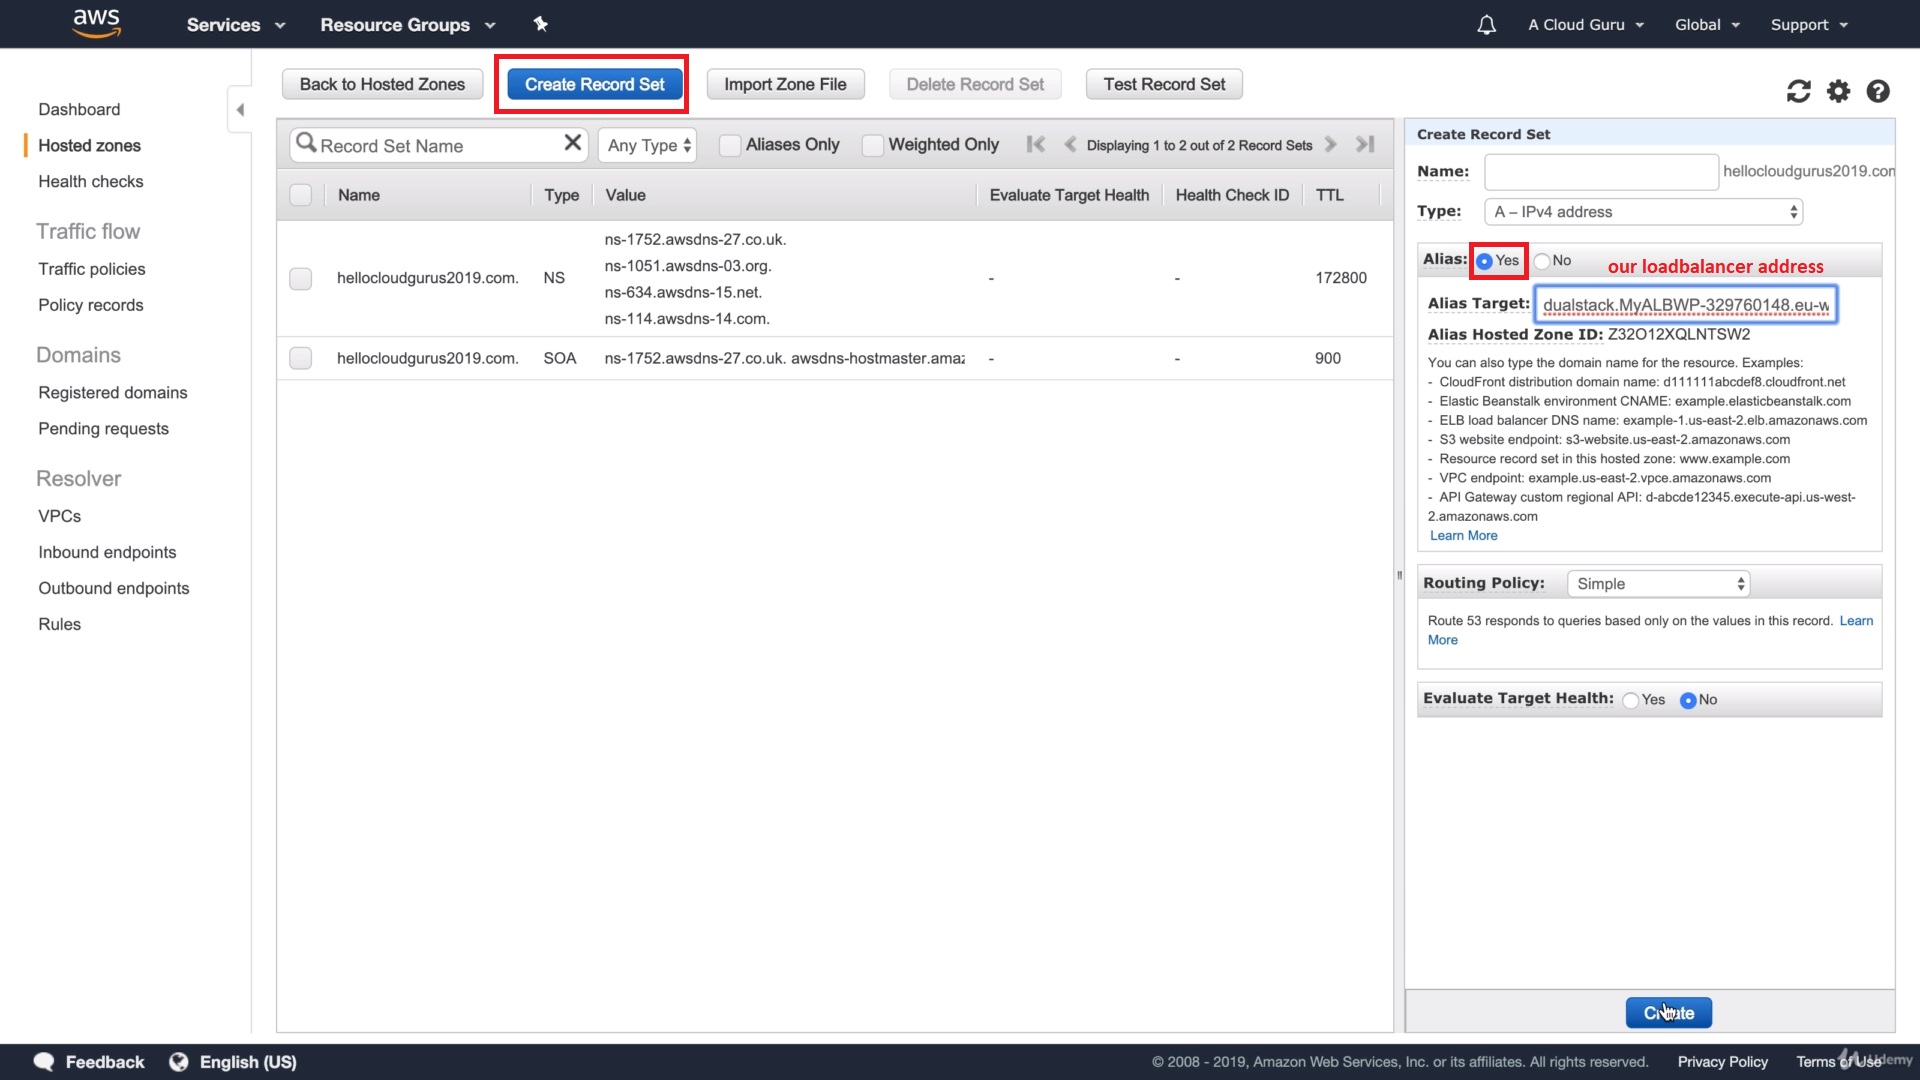
Task: Click the AWS logo
Action: [x=97, y=22]
